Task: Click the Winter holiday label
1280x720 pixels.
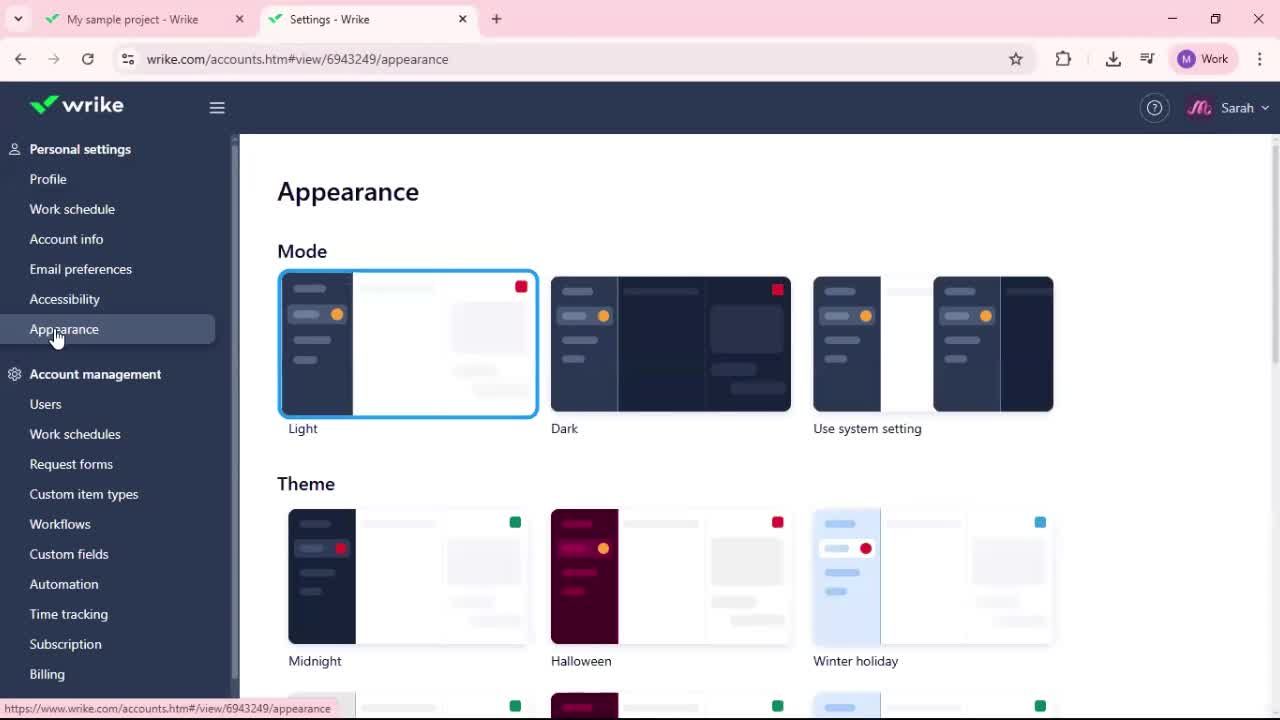Action: tap(856, 661)
